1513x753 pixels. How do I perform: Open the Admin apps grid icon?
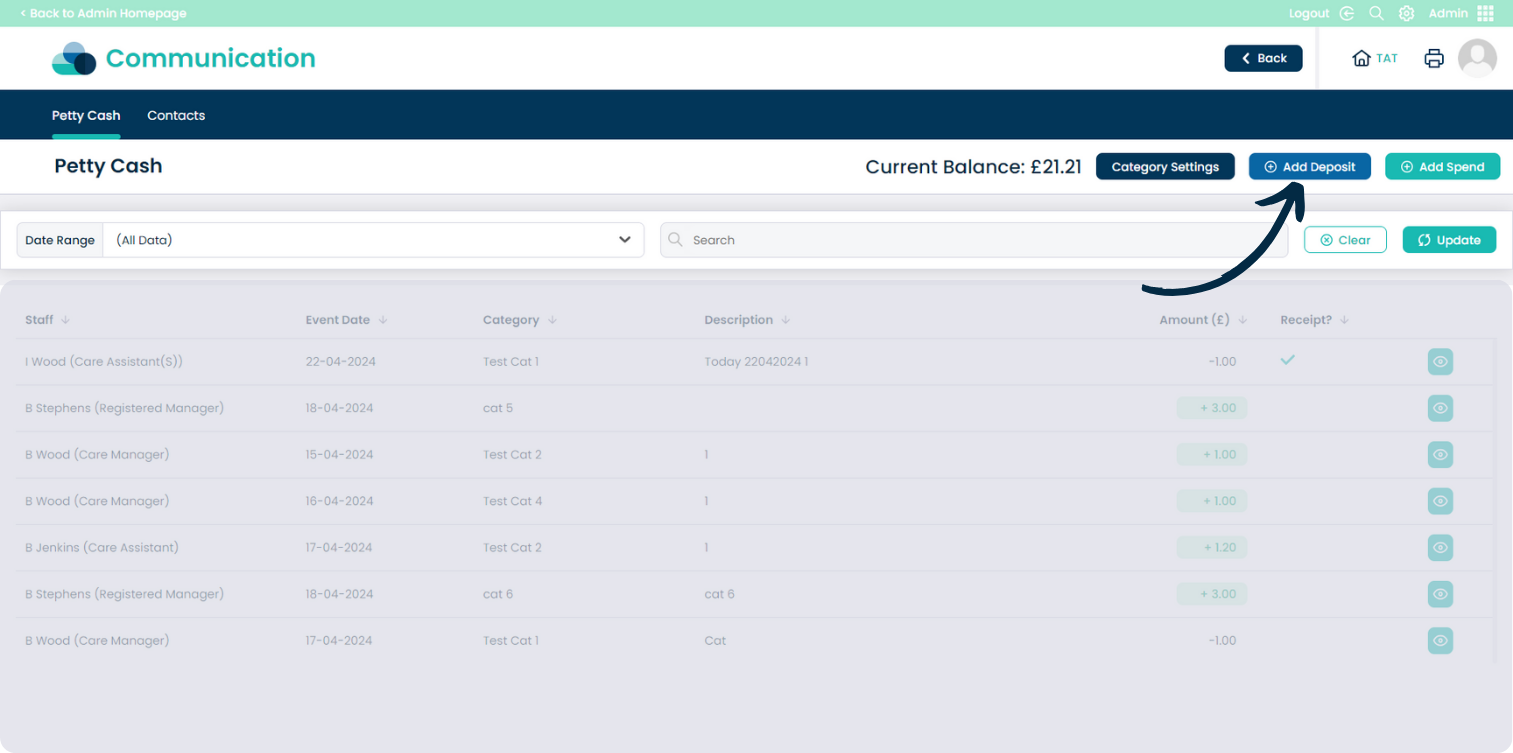1485,13
